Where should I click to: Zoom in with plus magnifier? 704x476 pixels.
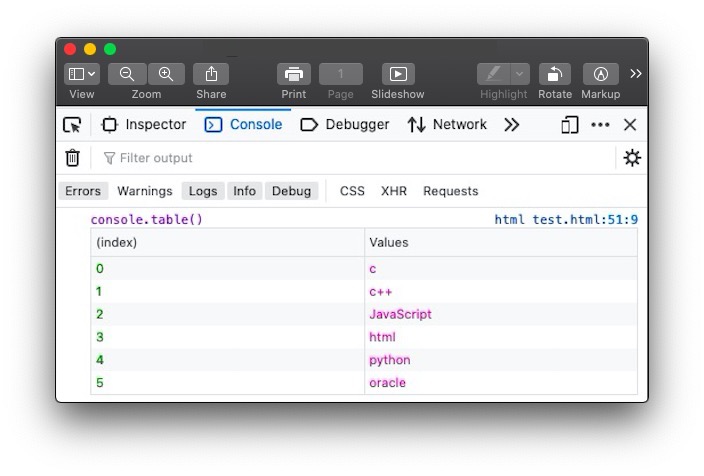[166, 74]
